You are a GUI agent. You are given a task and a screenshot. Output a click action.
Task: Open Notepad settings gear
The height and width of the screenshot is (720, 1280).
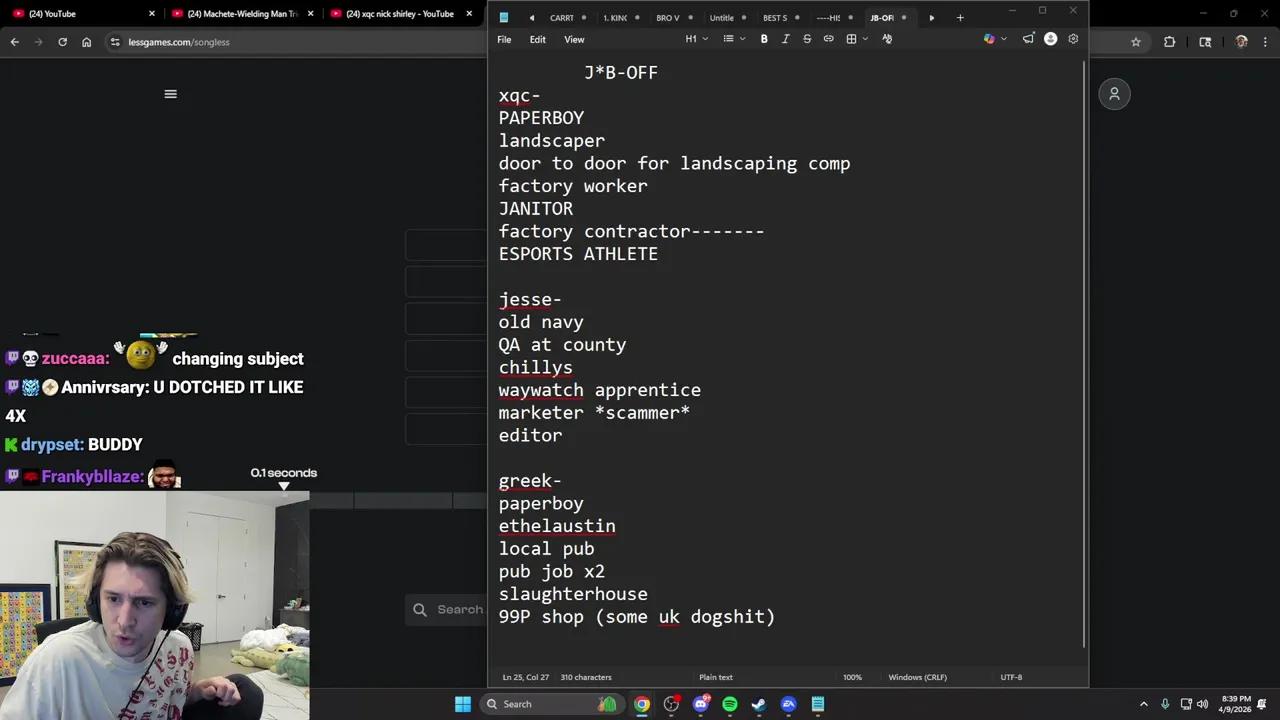1073,39
